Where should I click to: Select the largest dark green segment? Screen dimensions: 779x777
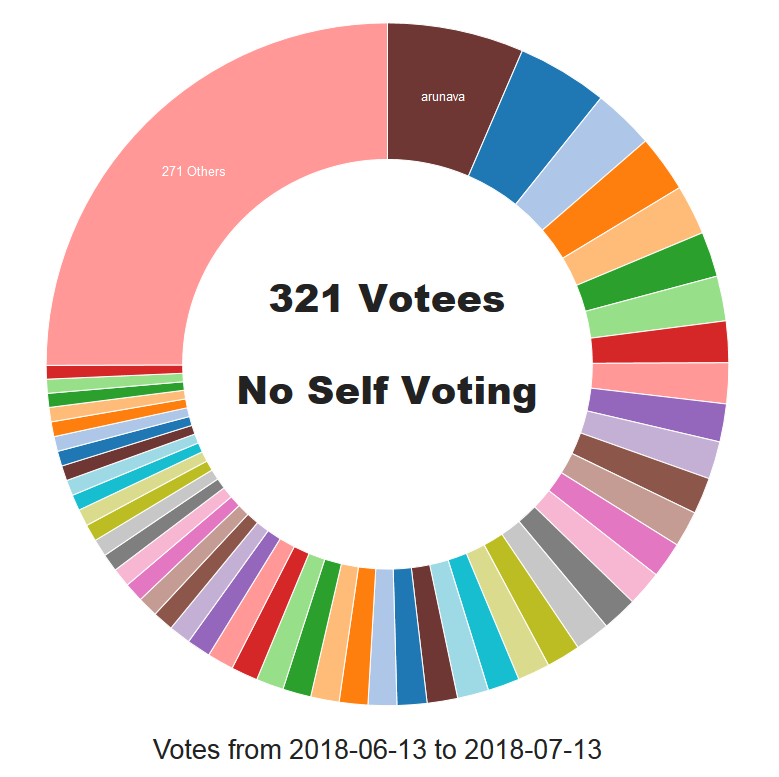(x=648, y=272)
